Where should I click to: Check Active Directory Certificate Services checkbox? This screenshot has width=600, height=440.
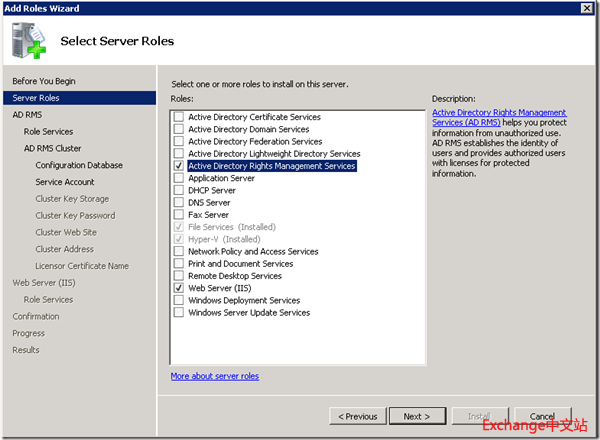click(x=179, y=117)
